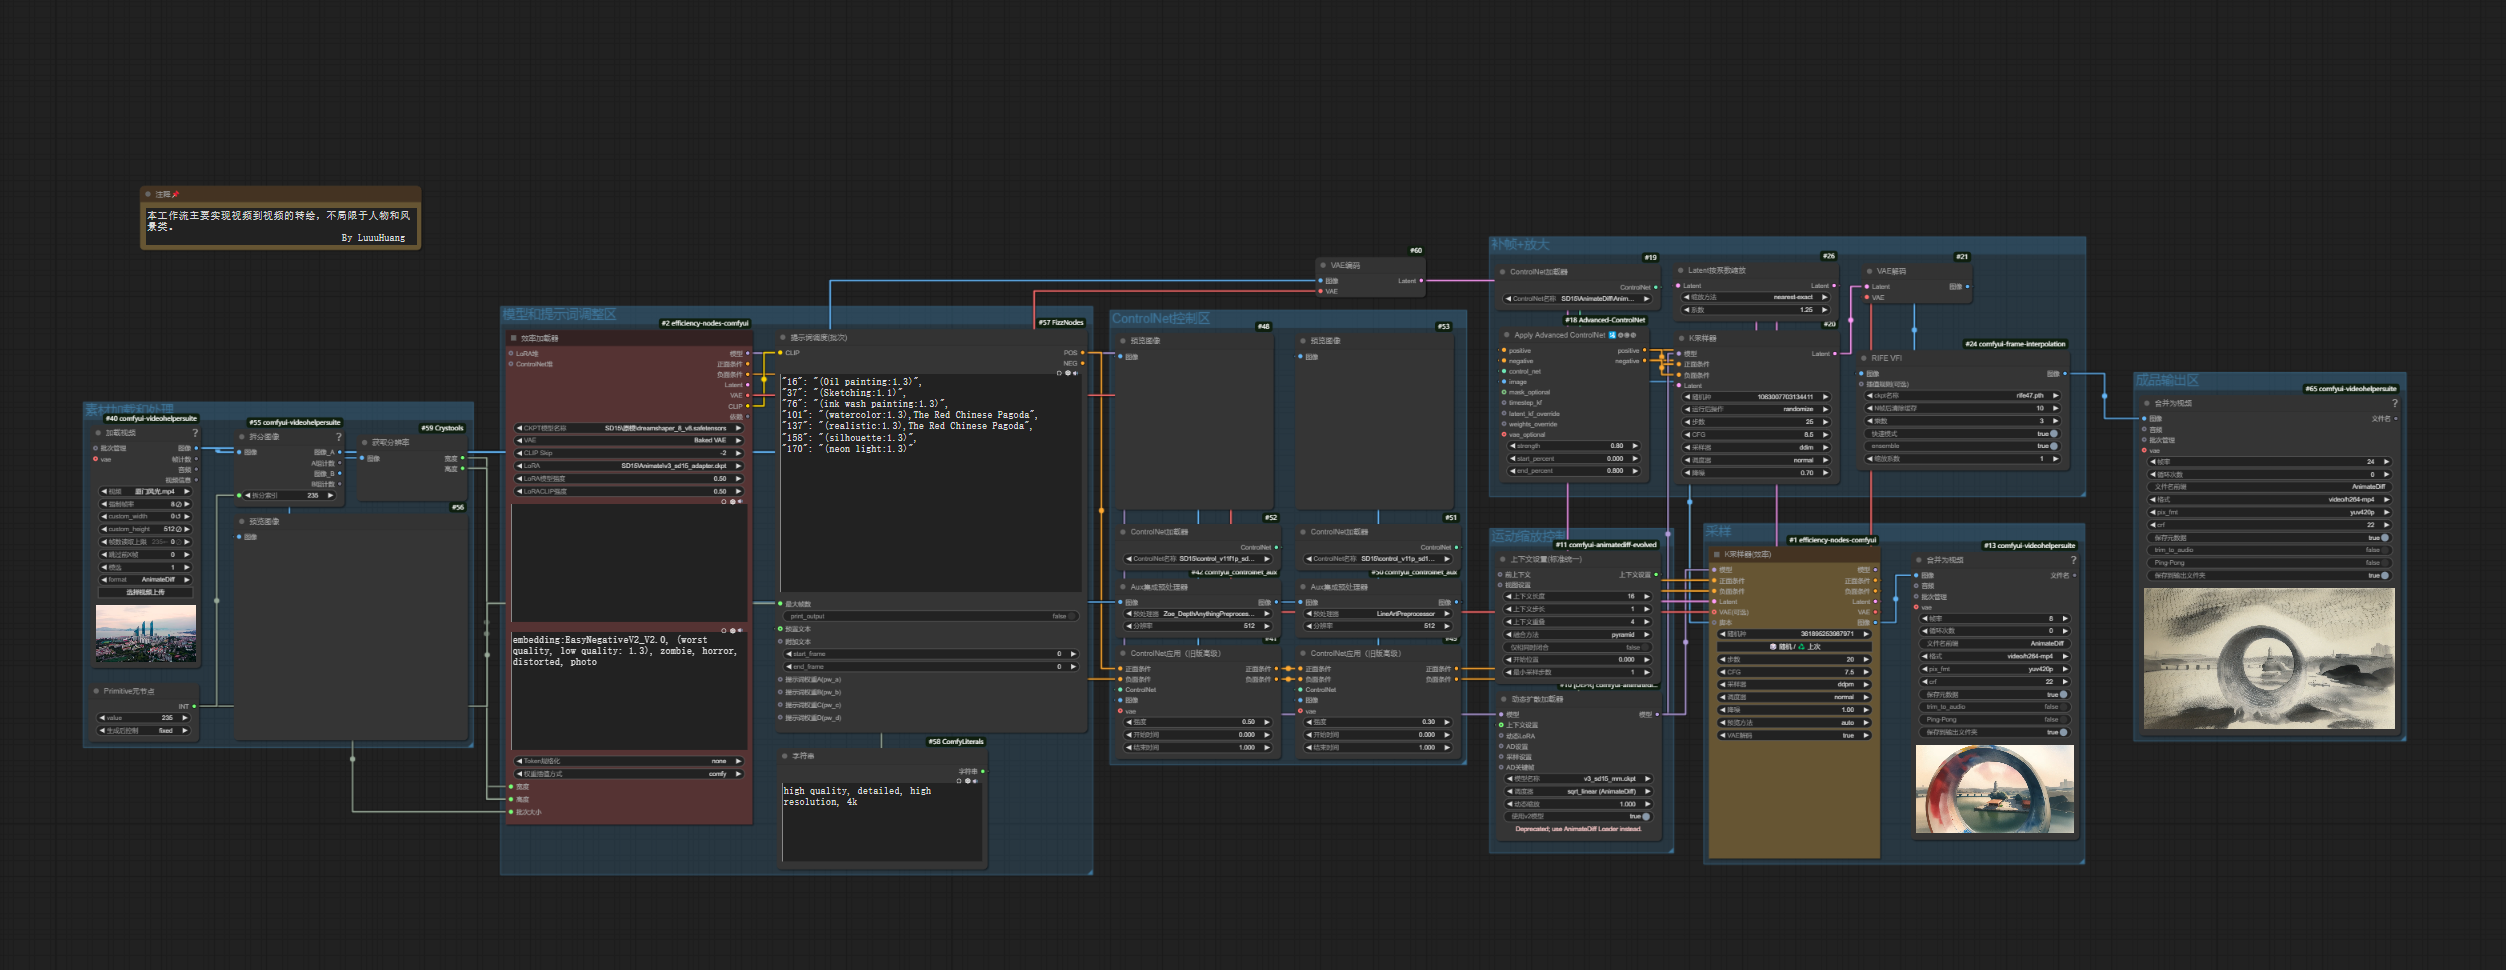
Task: Open the help question mark on 拆分图像 node
Action: click(x=339, y=437)
